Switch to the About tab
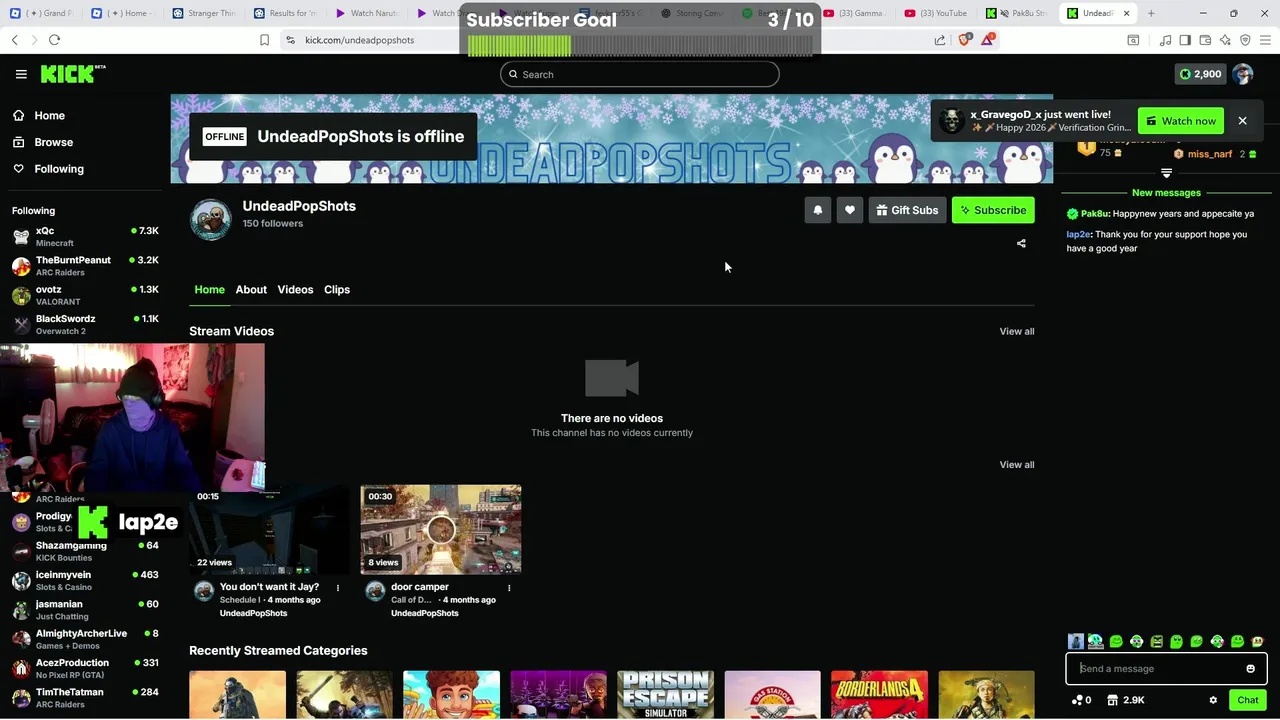 pyautogui.click(x=251, y=289)
